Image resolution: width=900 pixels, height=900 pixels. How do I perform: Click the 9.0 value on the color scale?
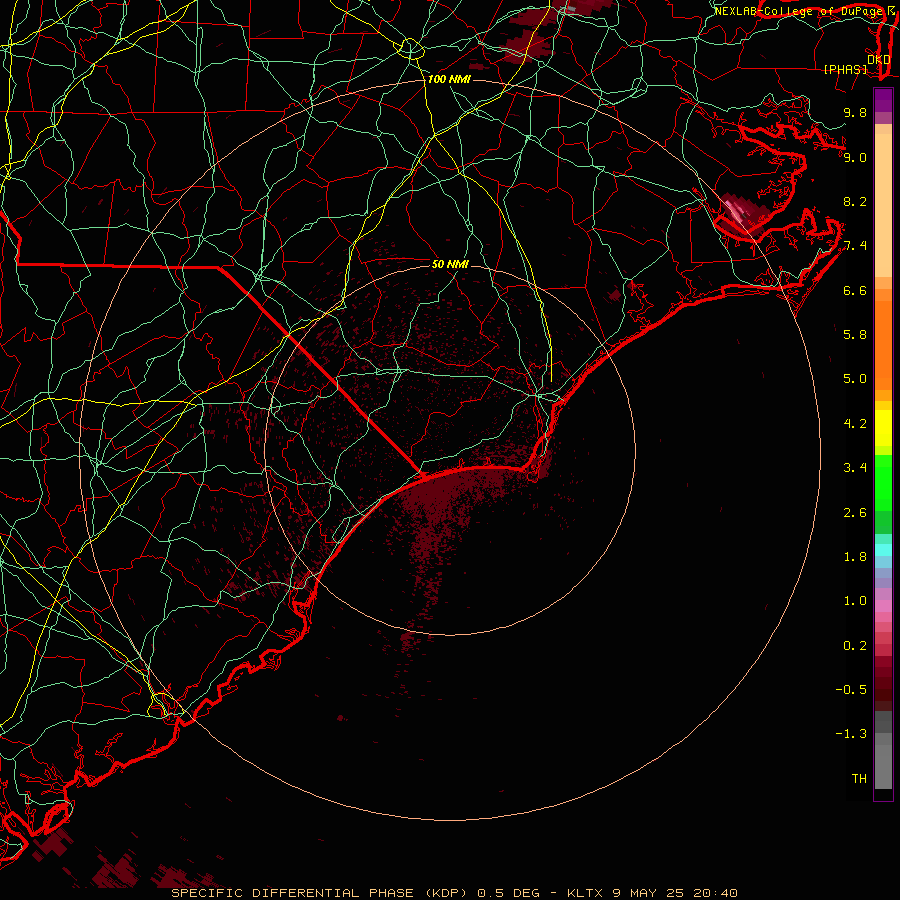tap(855, 157)
